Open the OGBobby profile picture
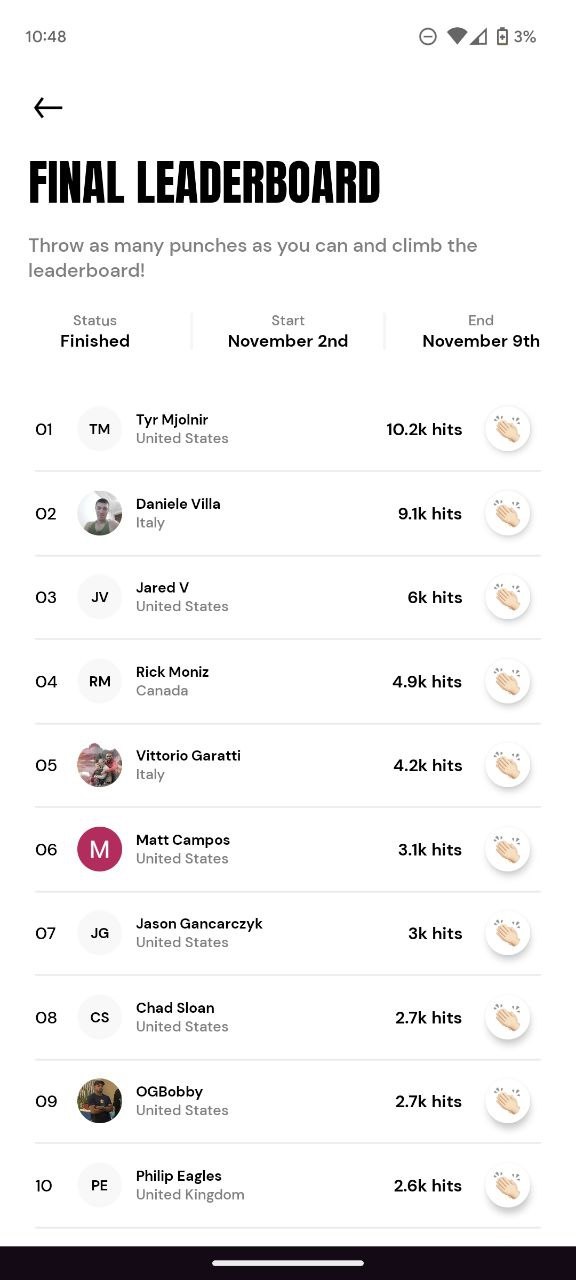Viewport: 576px width, 1280px height. pos(100,1101)
